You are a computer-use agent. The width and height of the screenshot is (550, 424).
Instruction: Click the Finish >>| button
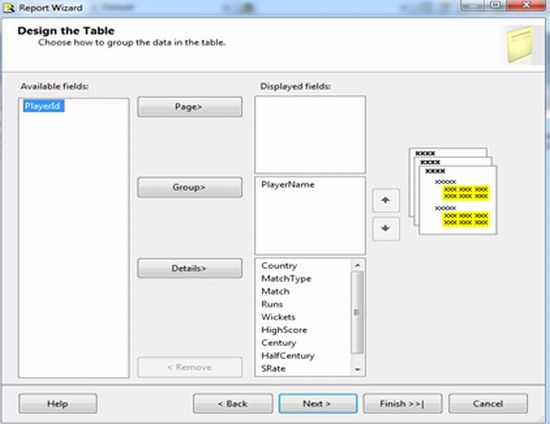pos(402,404)
